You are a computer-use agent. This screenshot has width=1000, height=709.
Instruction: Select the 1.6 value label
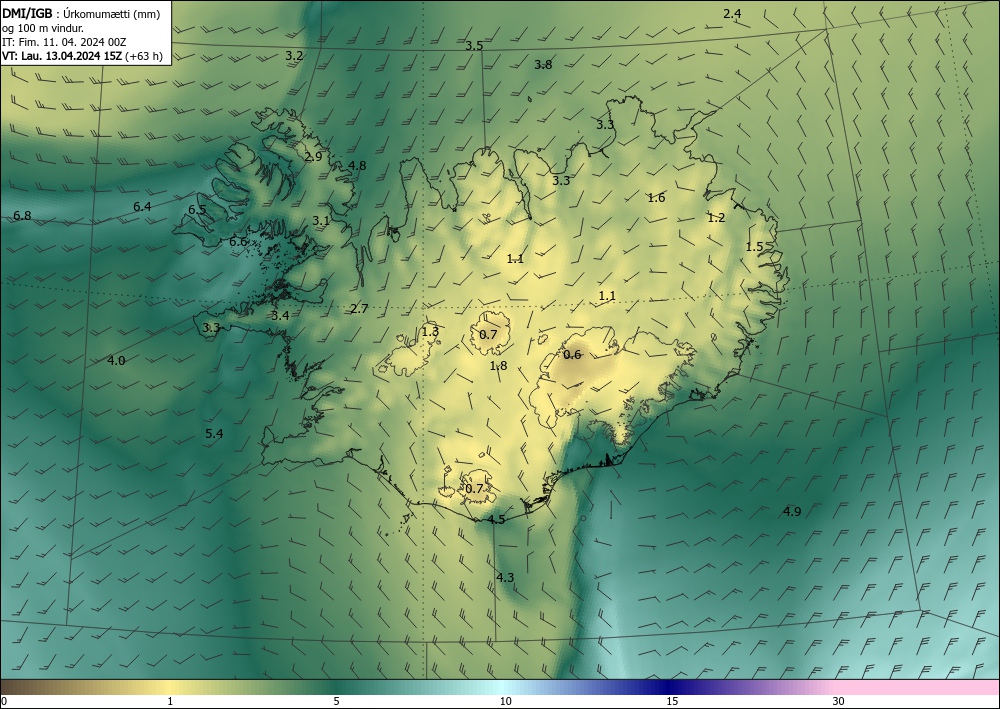pos(656,198)
